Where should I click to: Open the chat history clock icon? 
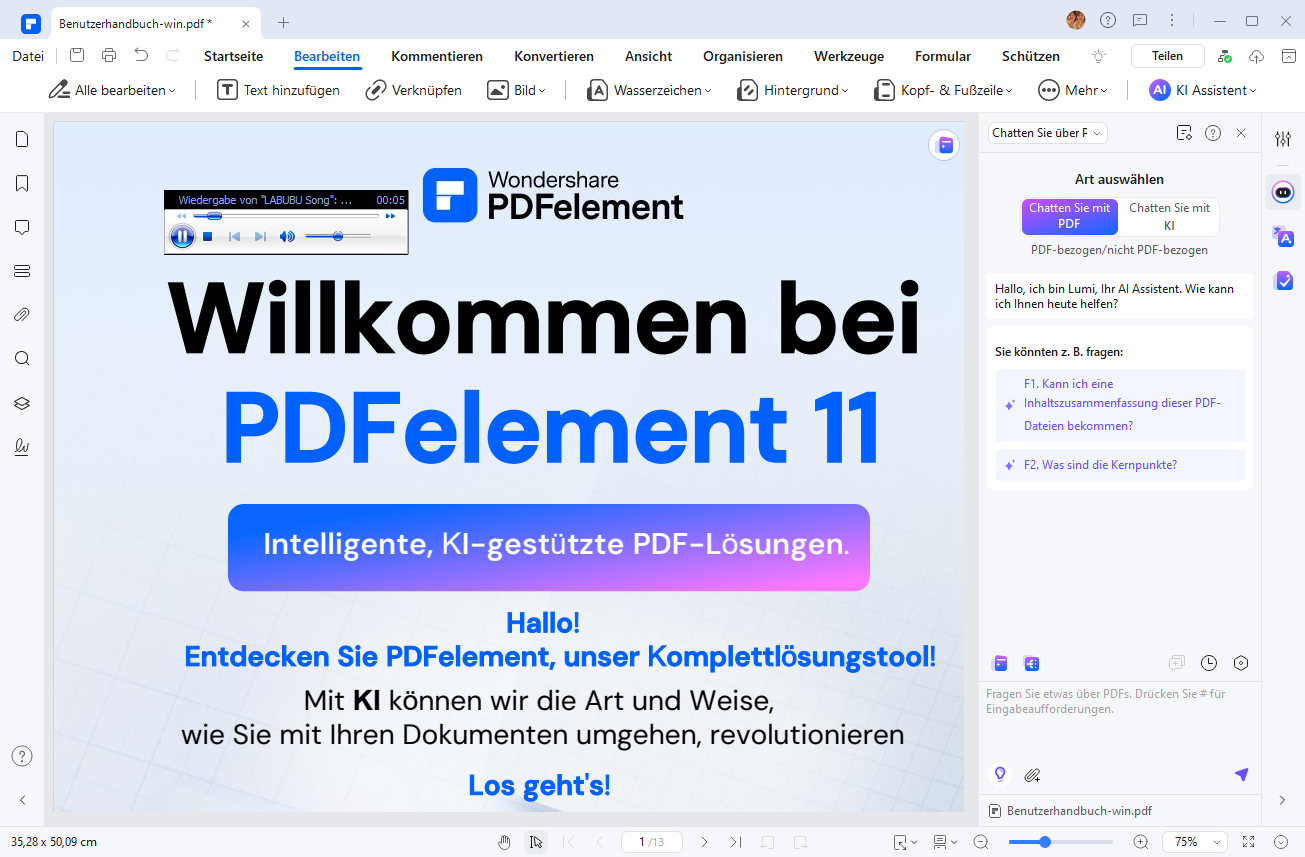click(x=1209, y=663)
